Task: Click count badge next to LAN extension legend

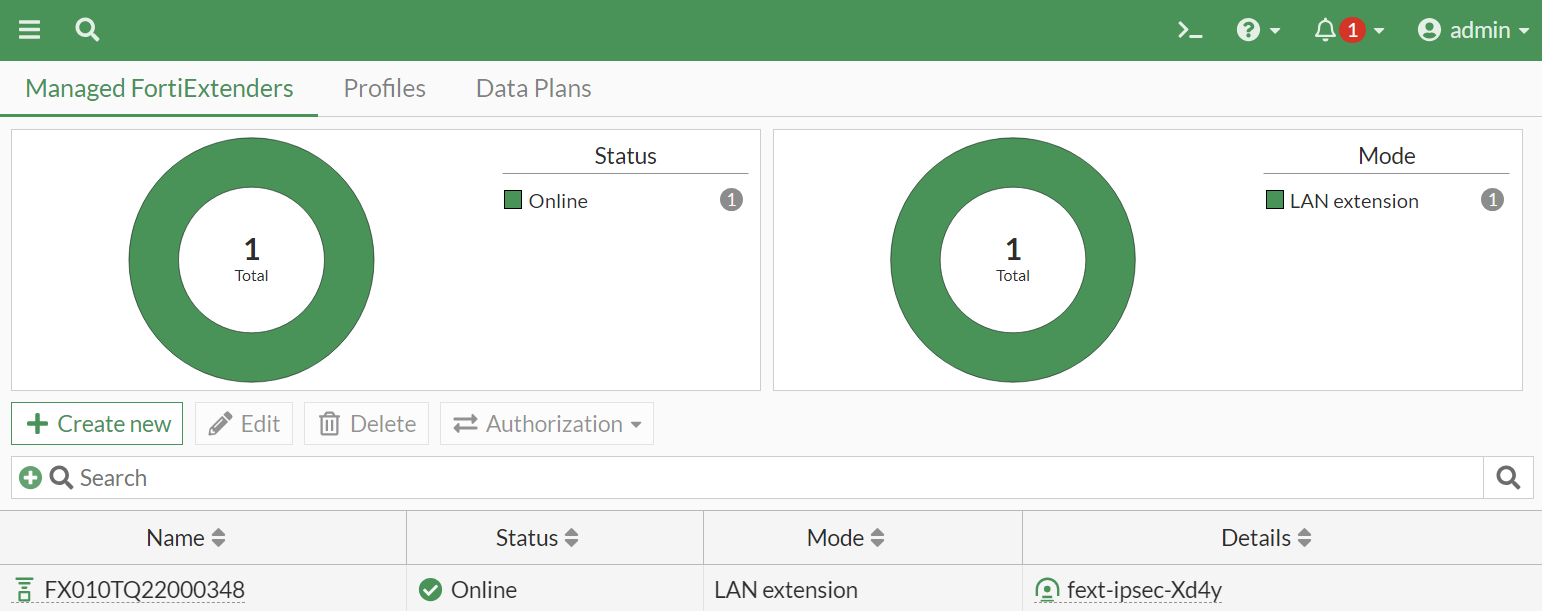Action: click(1493, 200)
